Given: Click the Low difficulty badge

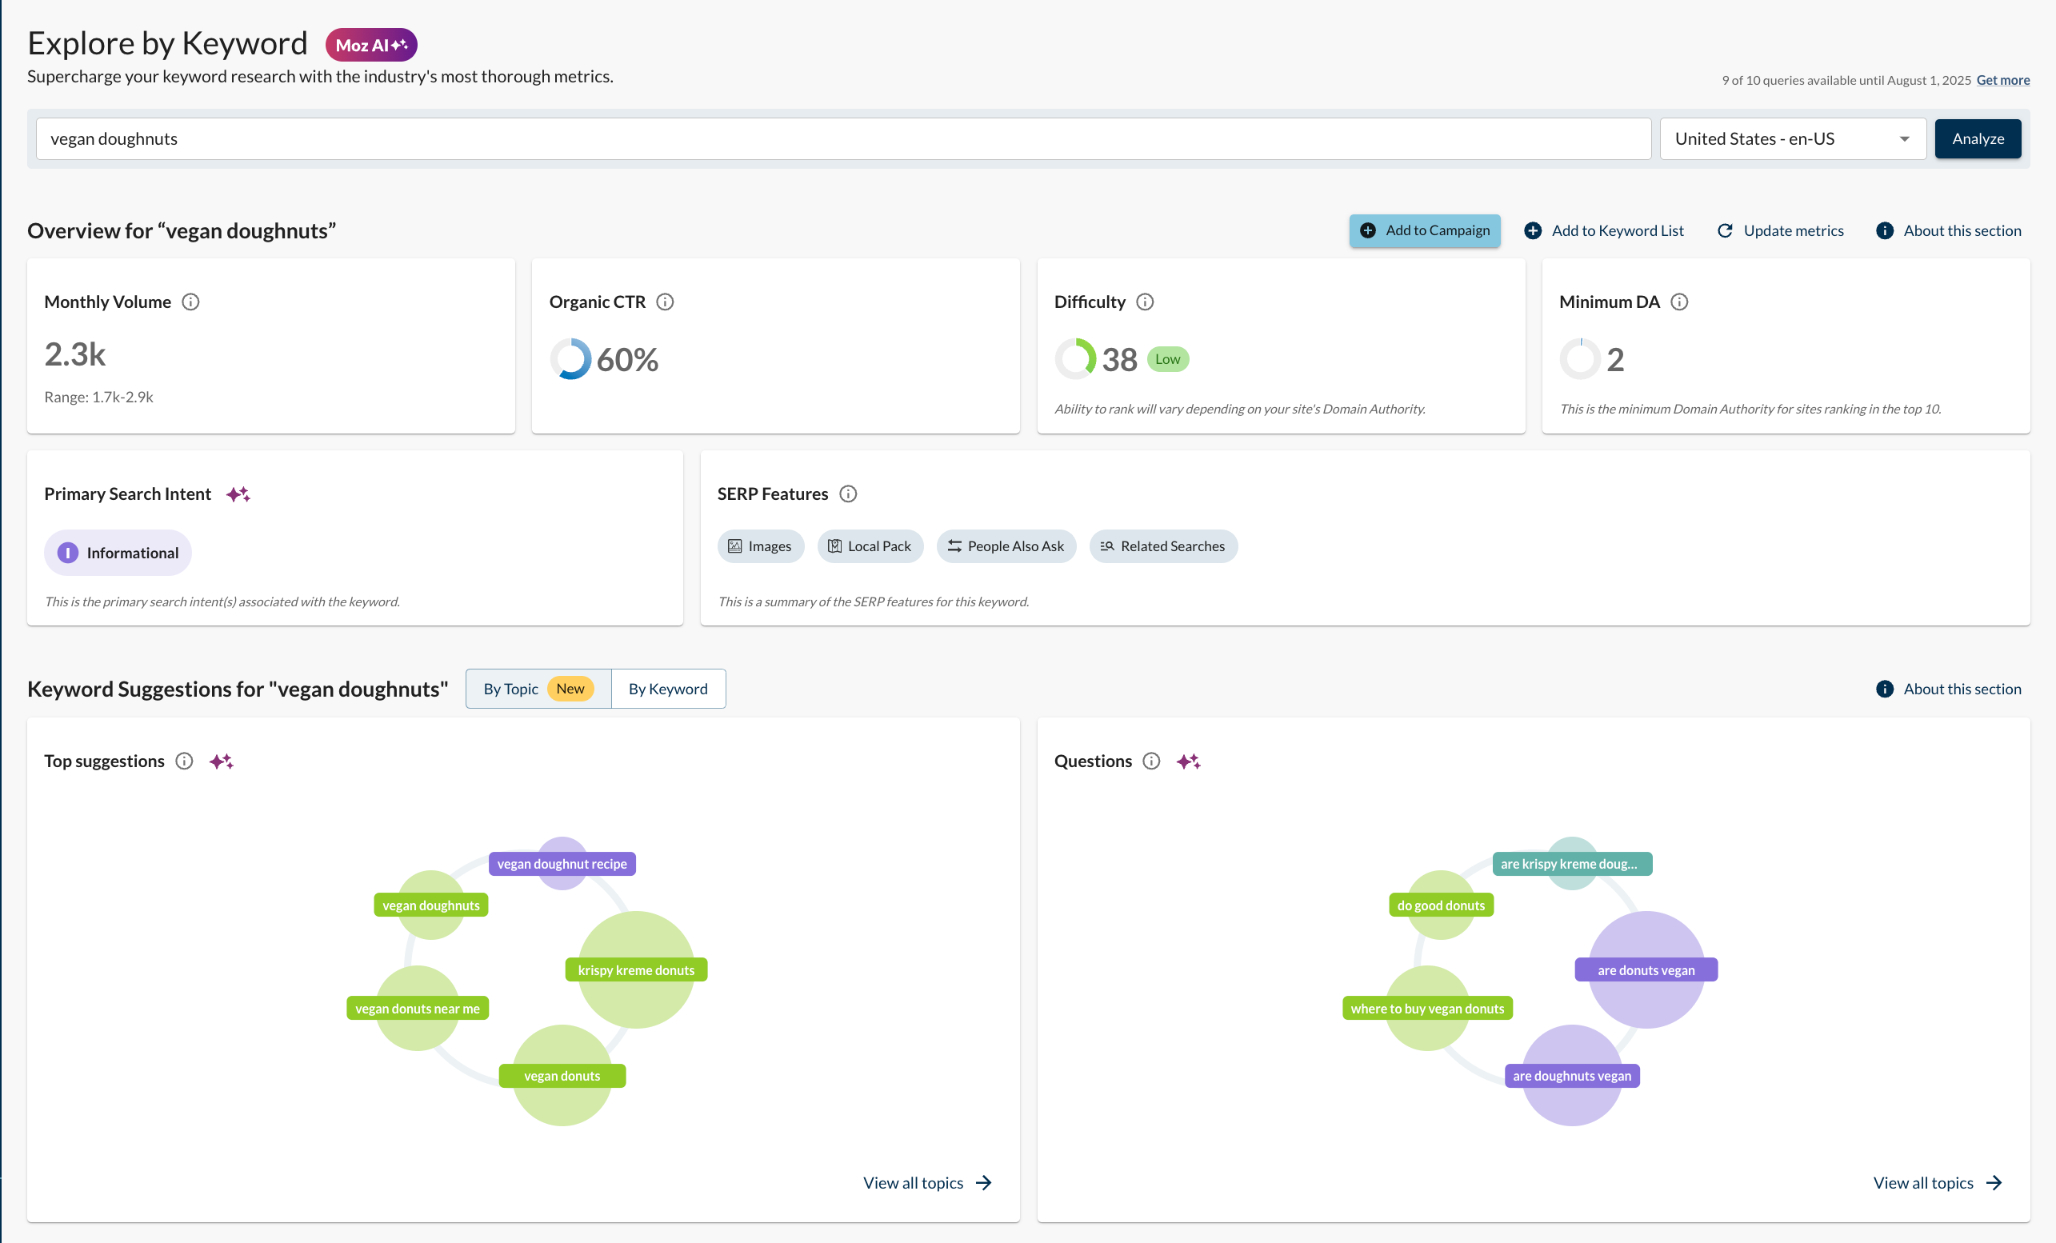Looking at the screenshot, I should point(1168,360).
